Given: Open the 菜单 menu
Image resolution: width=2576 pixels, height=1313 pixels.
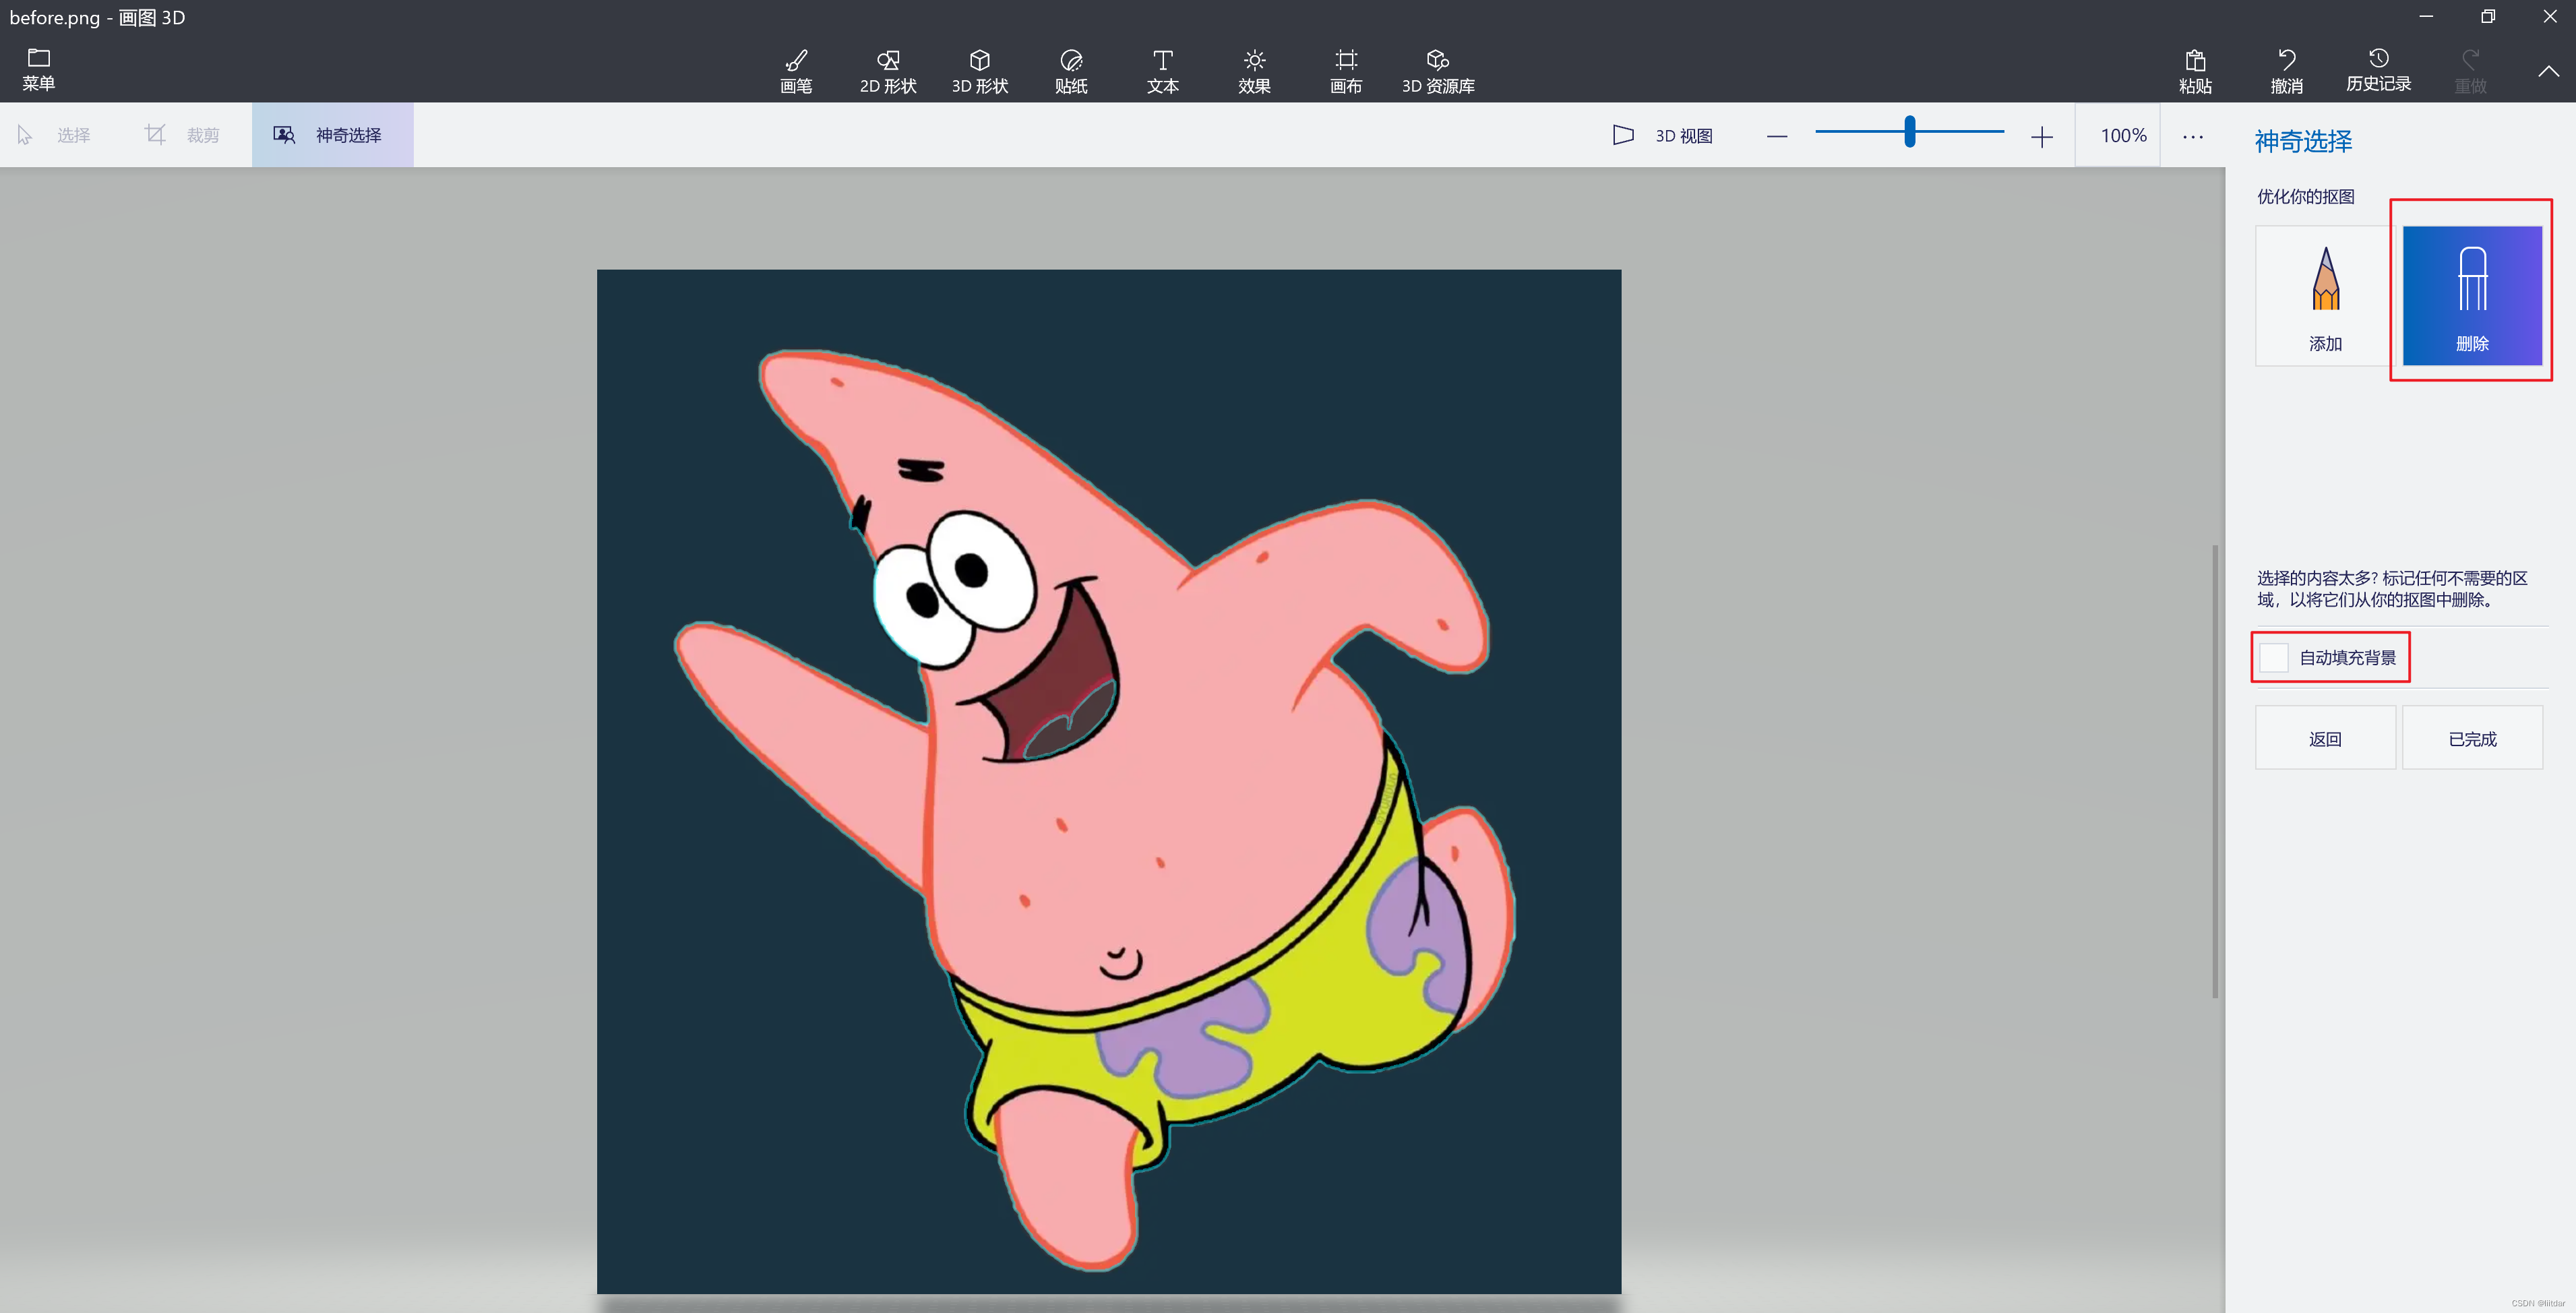Looking at the screenshot, I should [x=38, y=68].
